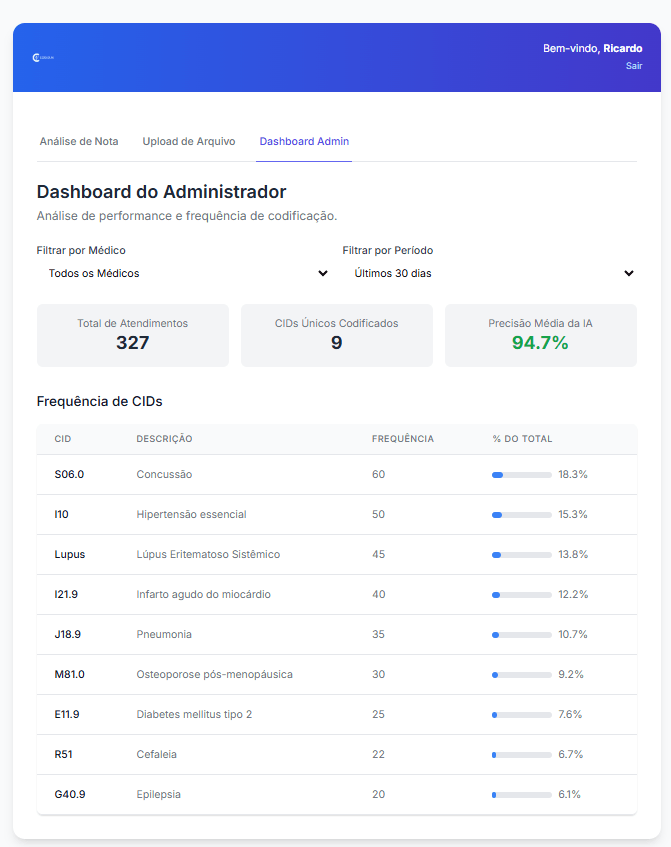Click the Total de Atendimentos card
Viewport: 671px width, 847px height.
point(133,335)
